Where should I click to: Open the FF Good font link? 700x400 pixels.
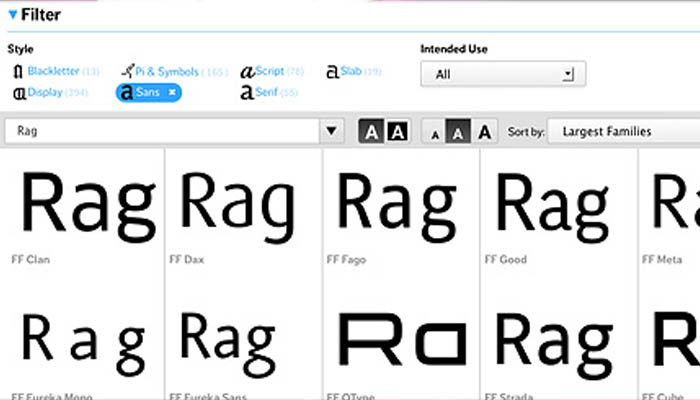tap(505, 260)
